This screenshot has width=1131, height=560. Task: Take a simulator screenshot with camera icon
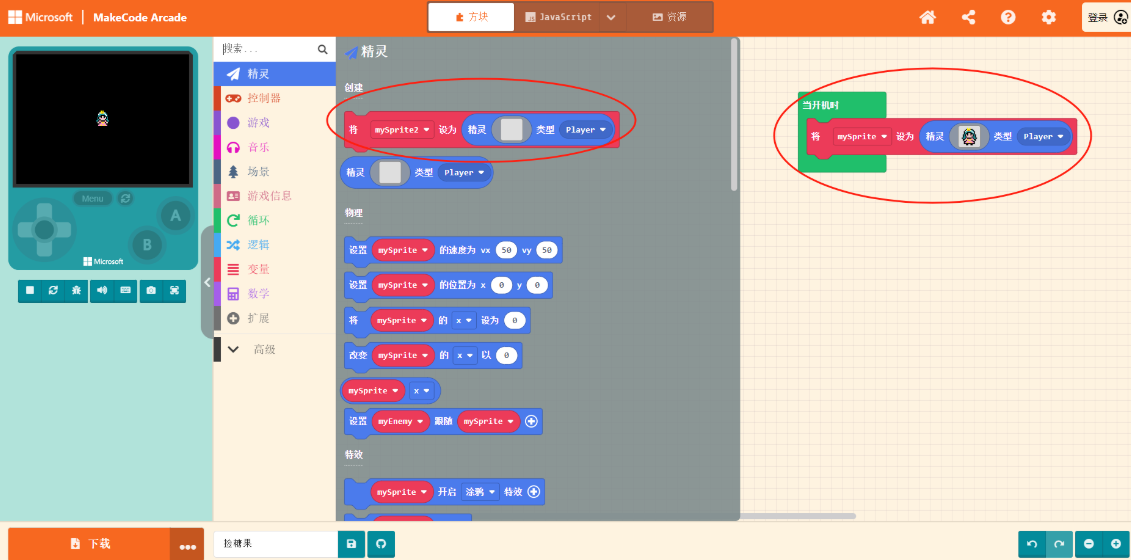(151, 290)
